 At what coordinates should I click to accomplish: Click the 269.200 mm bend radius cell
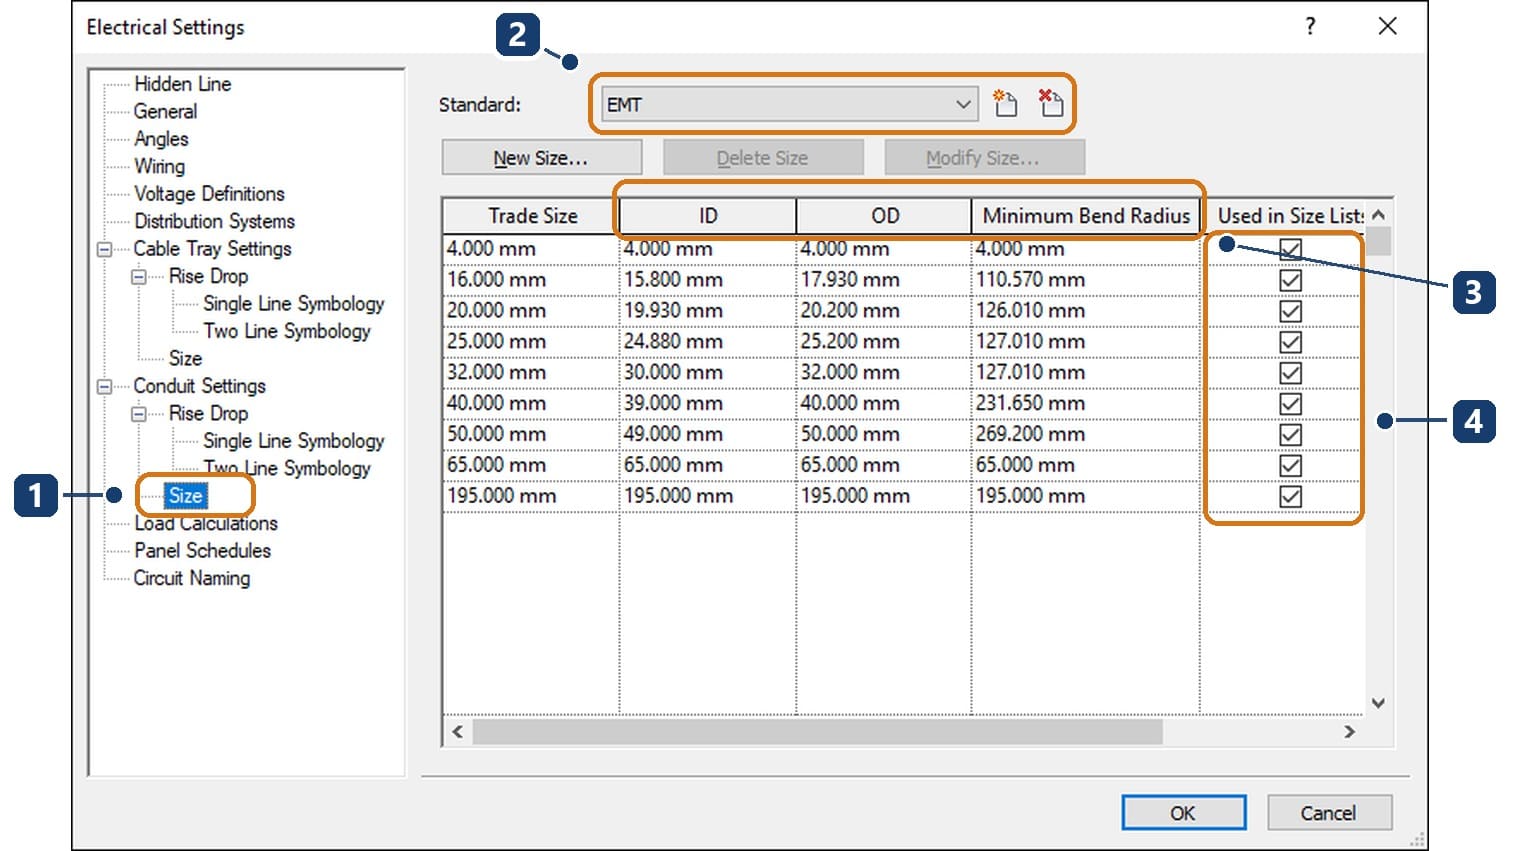click(1086, 435)
